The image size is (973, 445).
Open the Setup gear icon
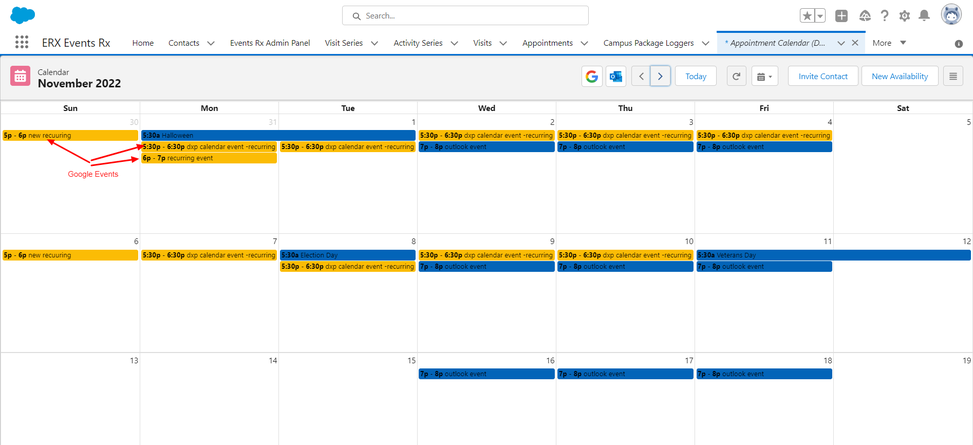[904, 16]
